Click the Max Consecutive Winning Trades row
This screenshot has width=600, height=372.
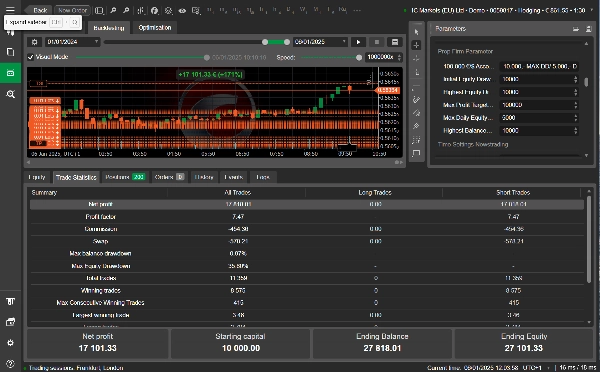pyautogui.click(x=307, y=303)
